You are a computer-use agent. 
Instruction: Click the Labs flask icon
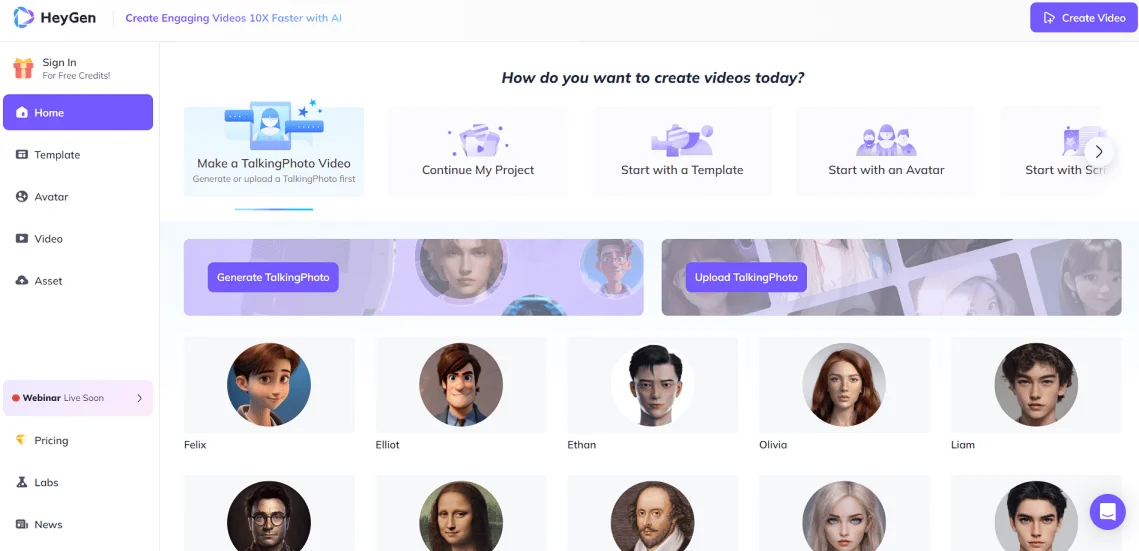coord(21,483)
